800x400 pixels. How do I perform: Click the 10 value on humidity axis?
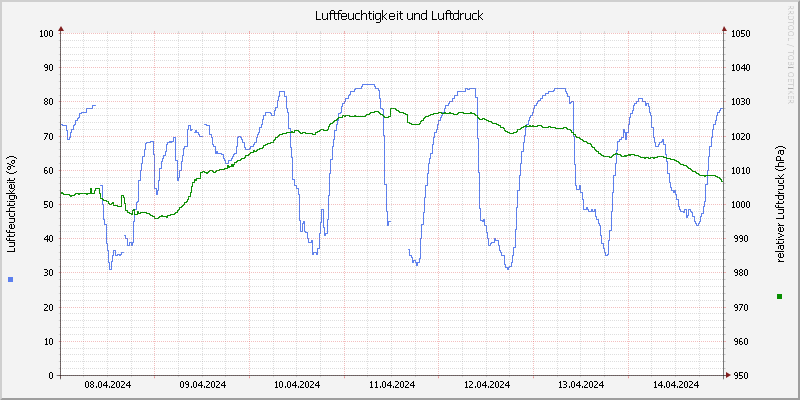[x=48, y=342]
